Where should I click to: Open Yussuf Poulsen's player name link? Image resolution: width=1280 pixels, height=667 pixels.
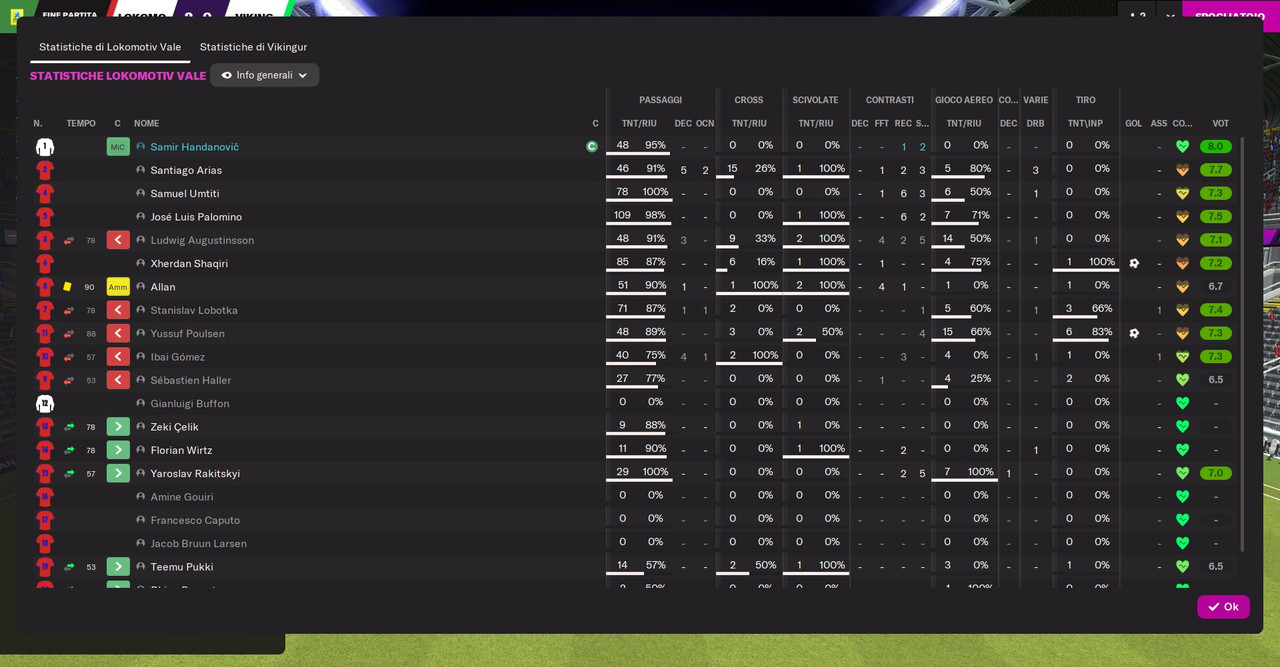point(187,334)
